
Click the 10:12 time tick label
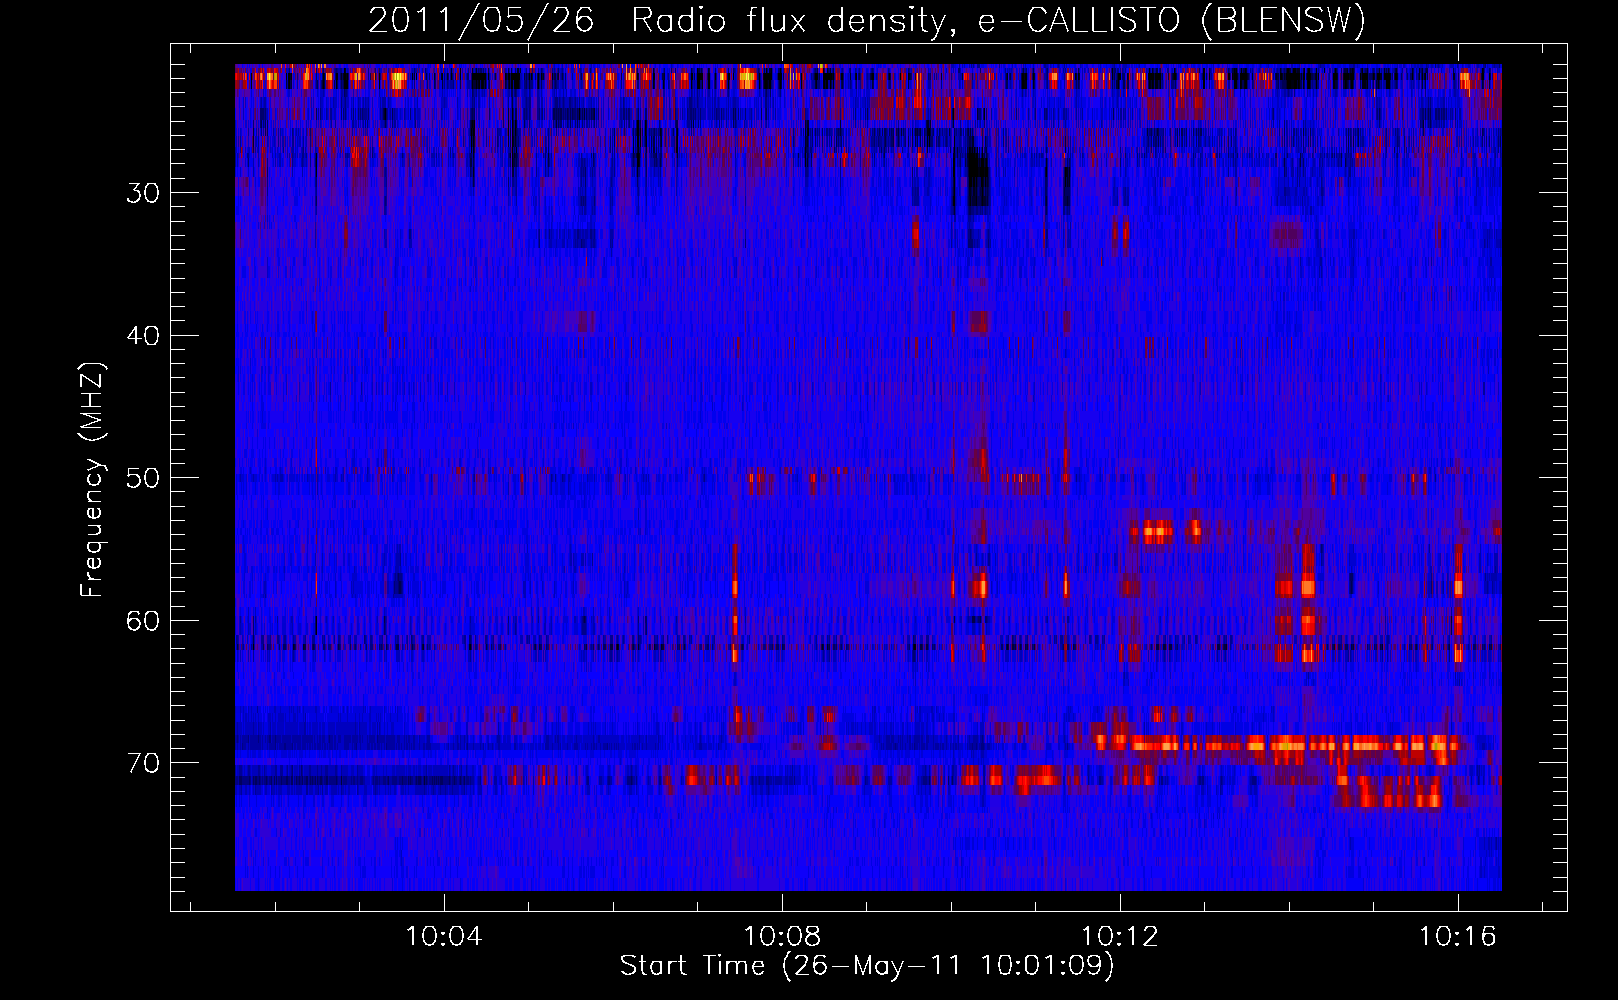click(x=1120, y=936)
